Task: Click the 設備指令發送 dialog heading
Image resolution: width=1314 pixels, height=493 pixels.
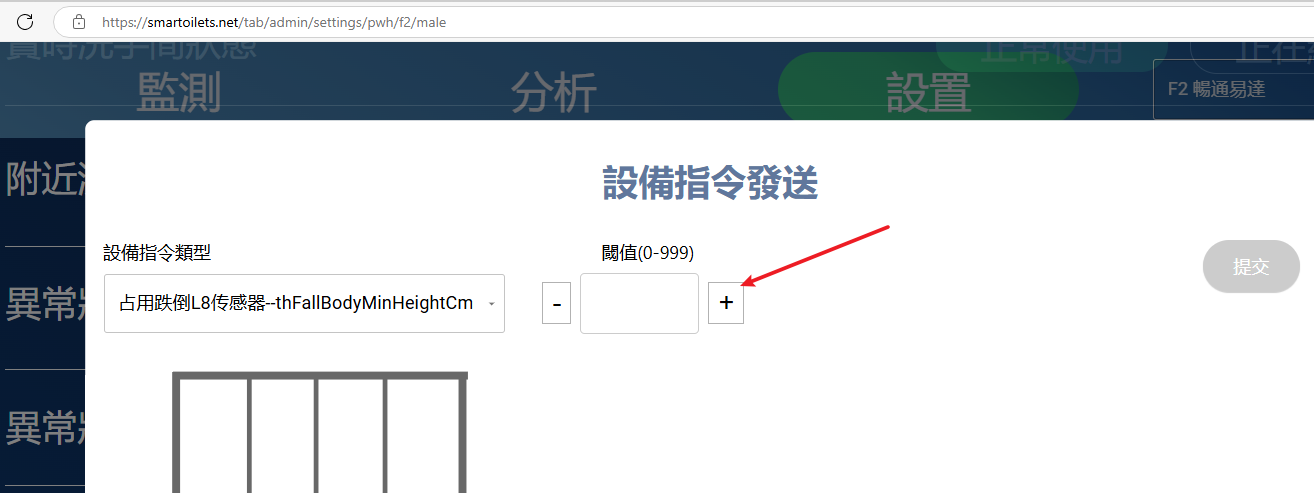Action: [710, 183]
